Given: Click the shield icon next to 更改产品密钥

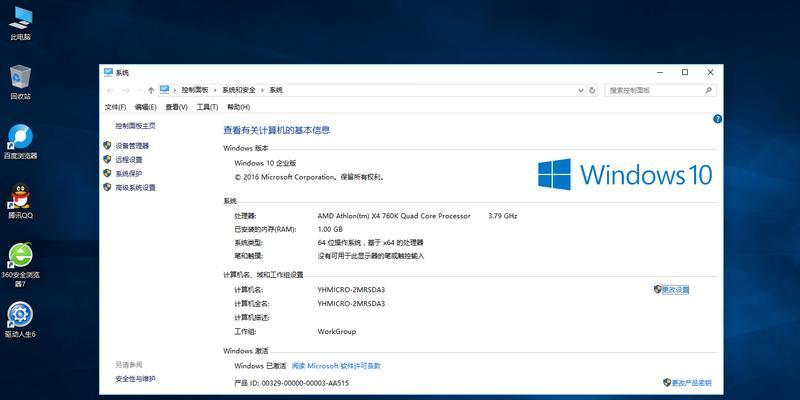Looking at the screenshot, I should (667, 382).
